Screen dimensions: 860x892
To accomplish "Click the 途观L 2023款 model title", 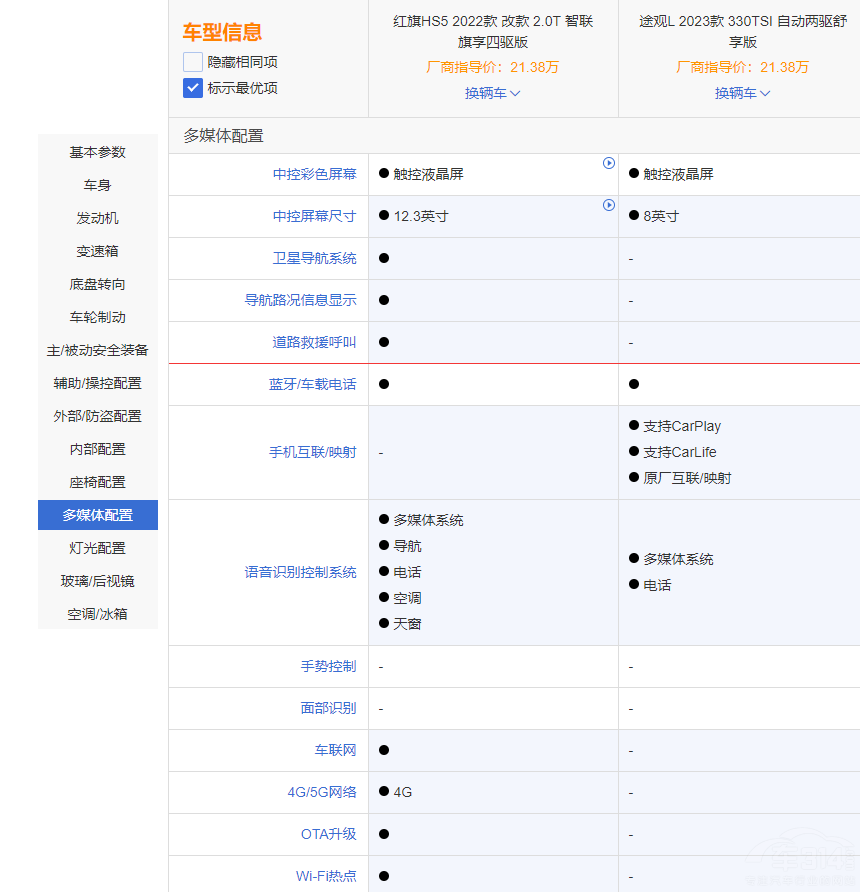I will tap(743, 31).
